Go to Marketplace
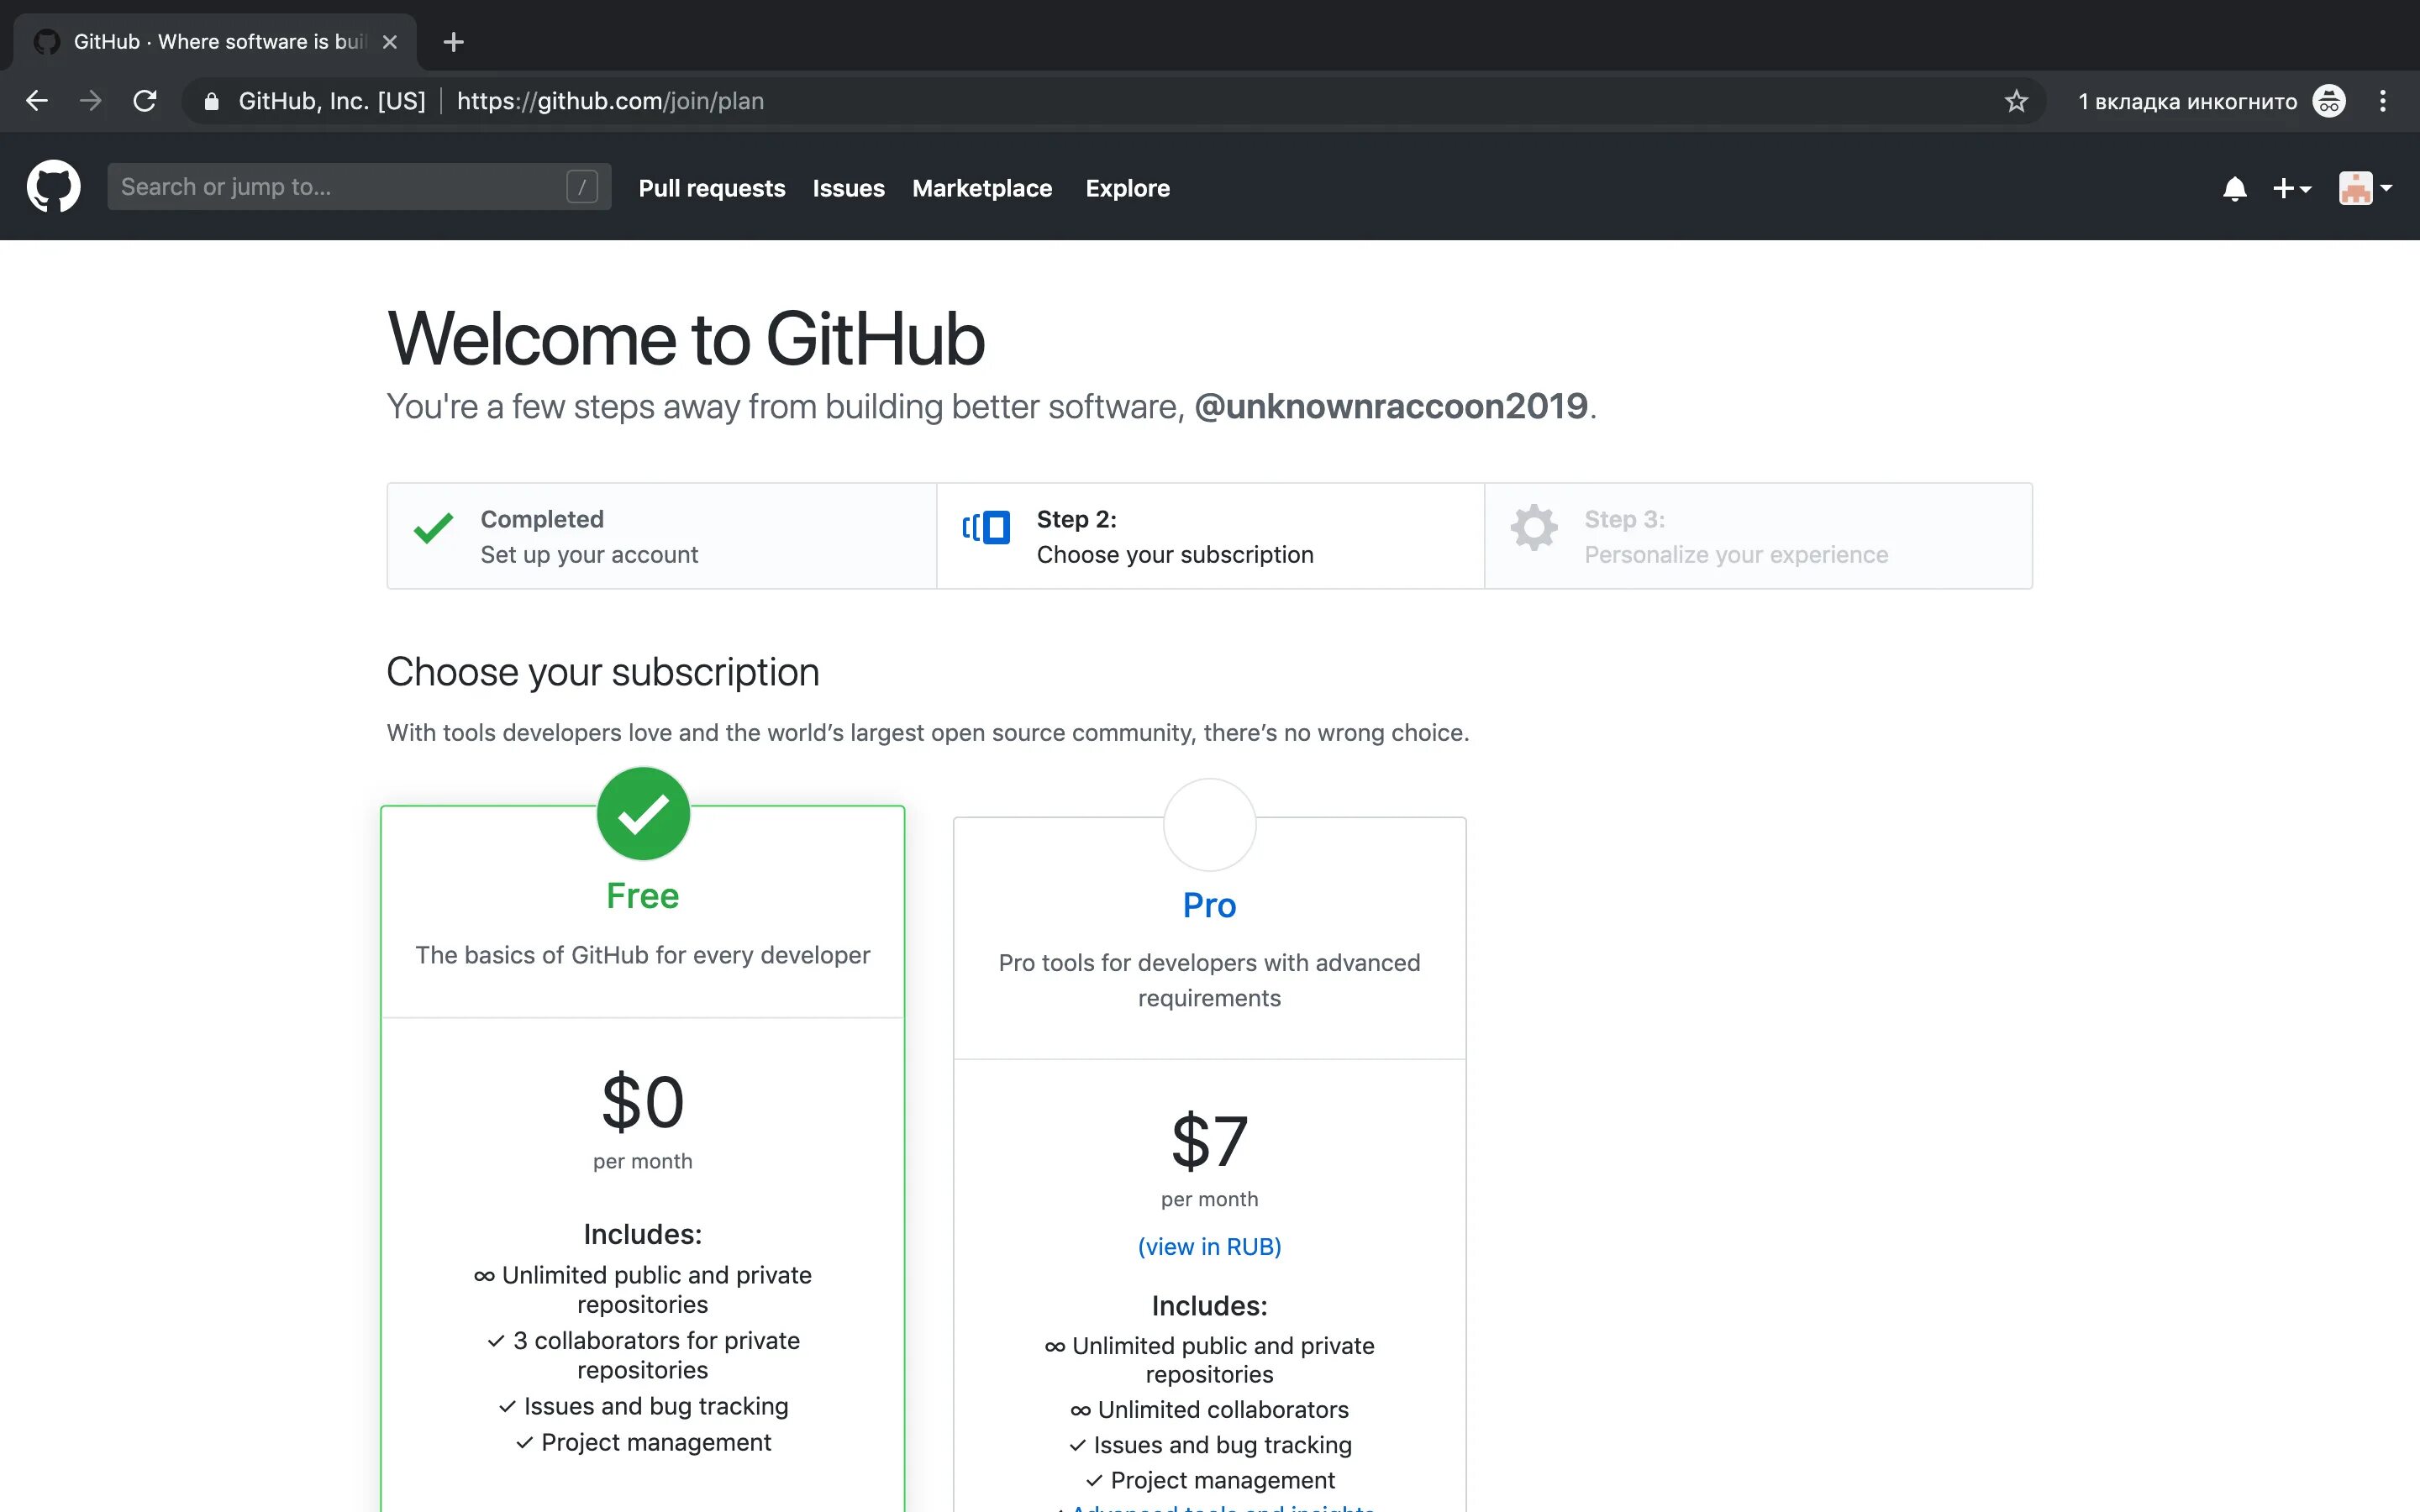Screen dimensions: 2420x1512 [982, 188]
